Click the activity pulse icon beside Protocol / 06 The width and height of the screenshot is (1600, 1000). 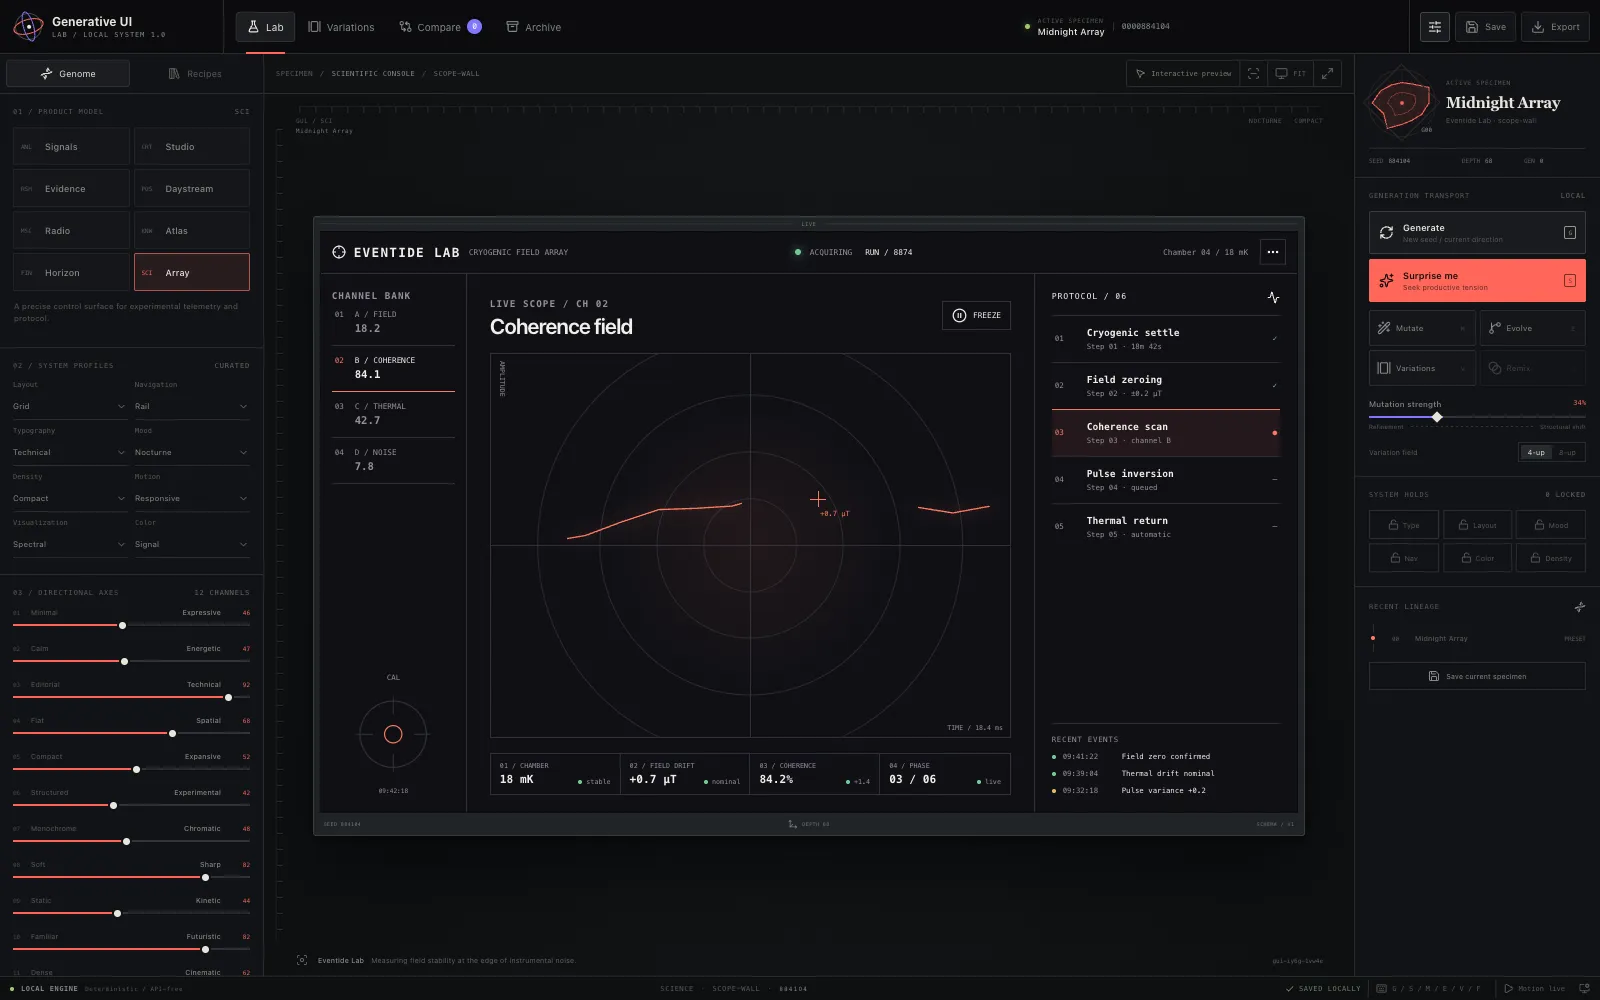click(1273, 297)
